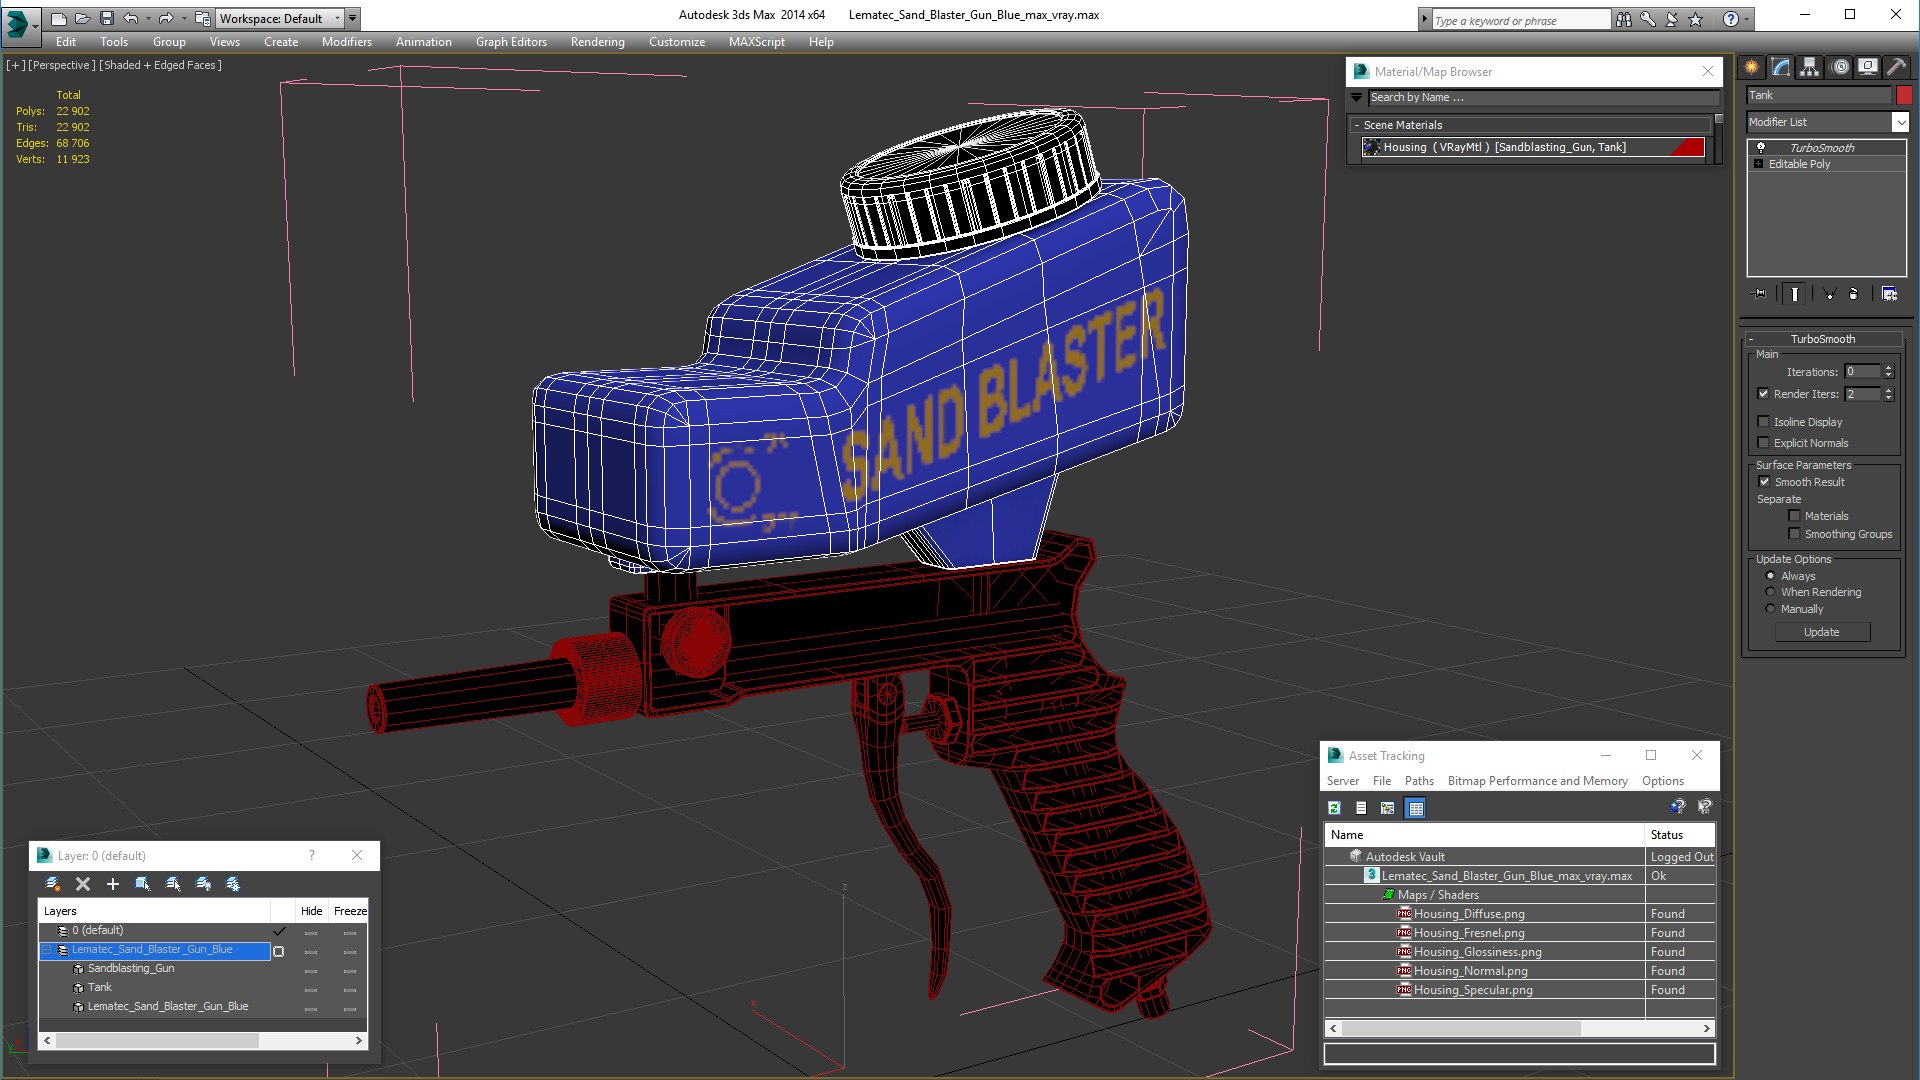Click Freeze/Unfreeze All Layers snowflake icon
1920x1080 pixels.
[x=233, y=884]
